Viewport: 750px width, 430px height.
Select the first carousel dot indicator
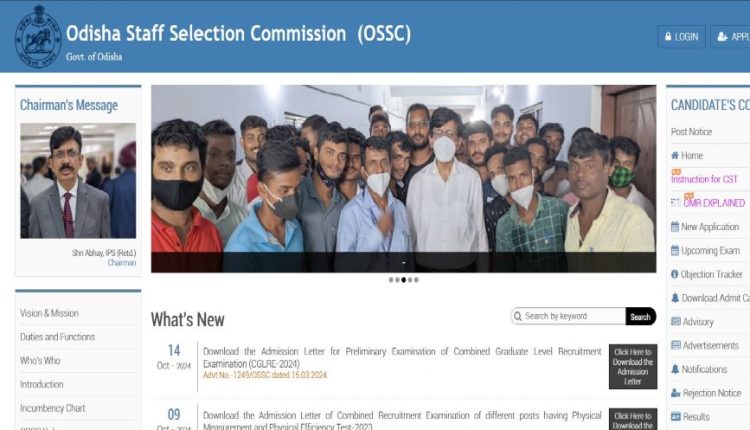pyautogui.click(x=391, y=280)
